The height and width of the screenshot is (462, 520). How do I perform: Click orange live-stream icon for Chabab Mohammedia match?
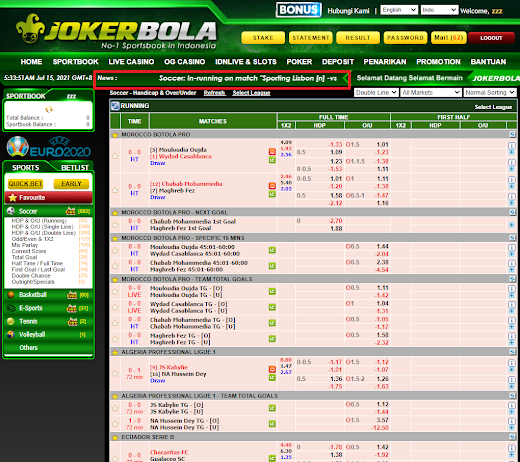[x=272, y=186]
